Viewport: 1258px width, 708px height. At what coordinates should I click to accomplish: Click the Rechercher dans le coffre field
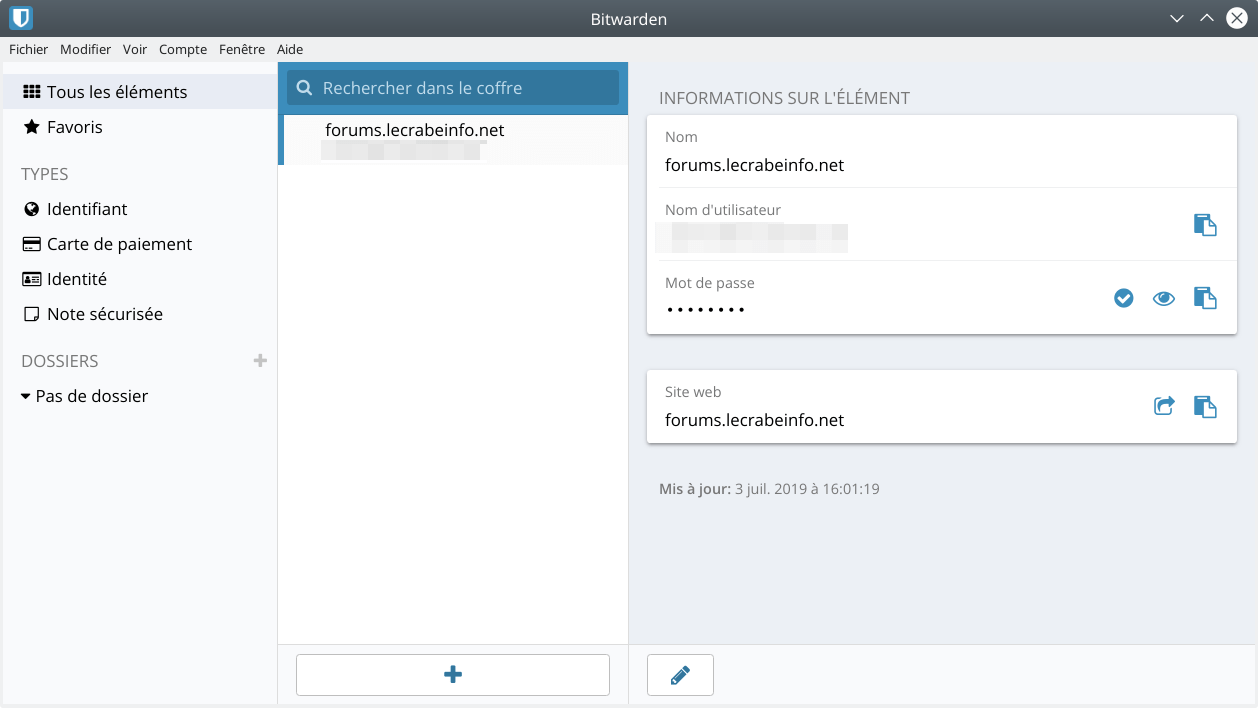pyautogui.click(x=453, y=88)
